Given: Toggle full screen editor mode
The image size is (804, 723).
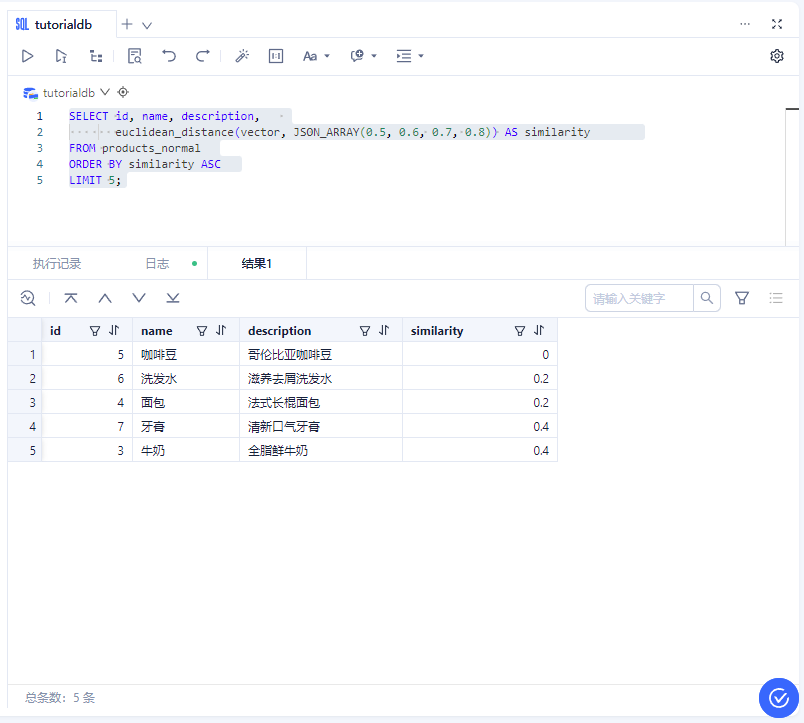Looking at the screenshot, I should (x=777, y=24).
